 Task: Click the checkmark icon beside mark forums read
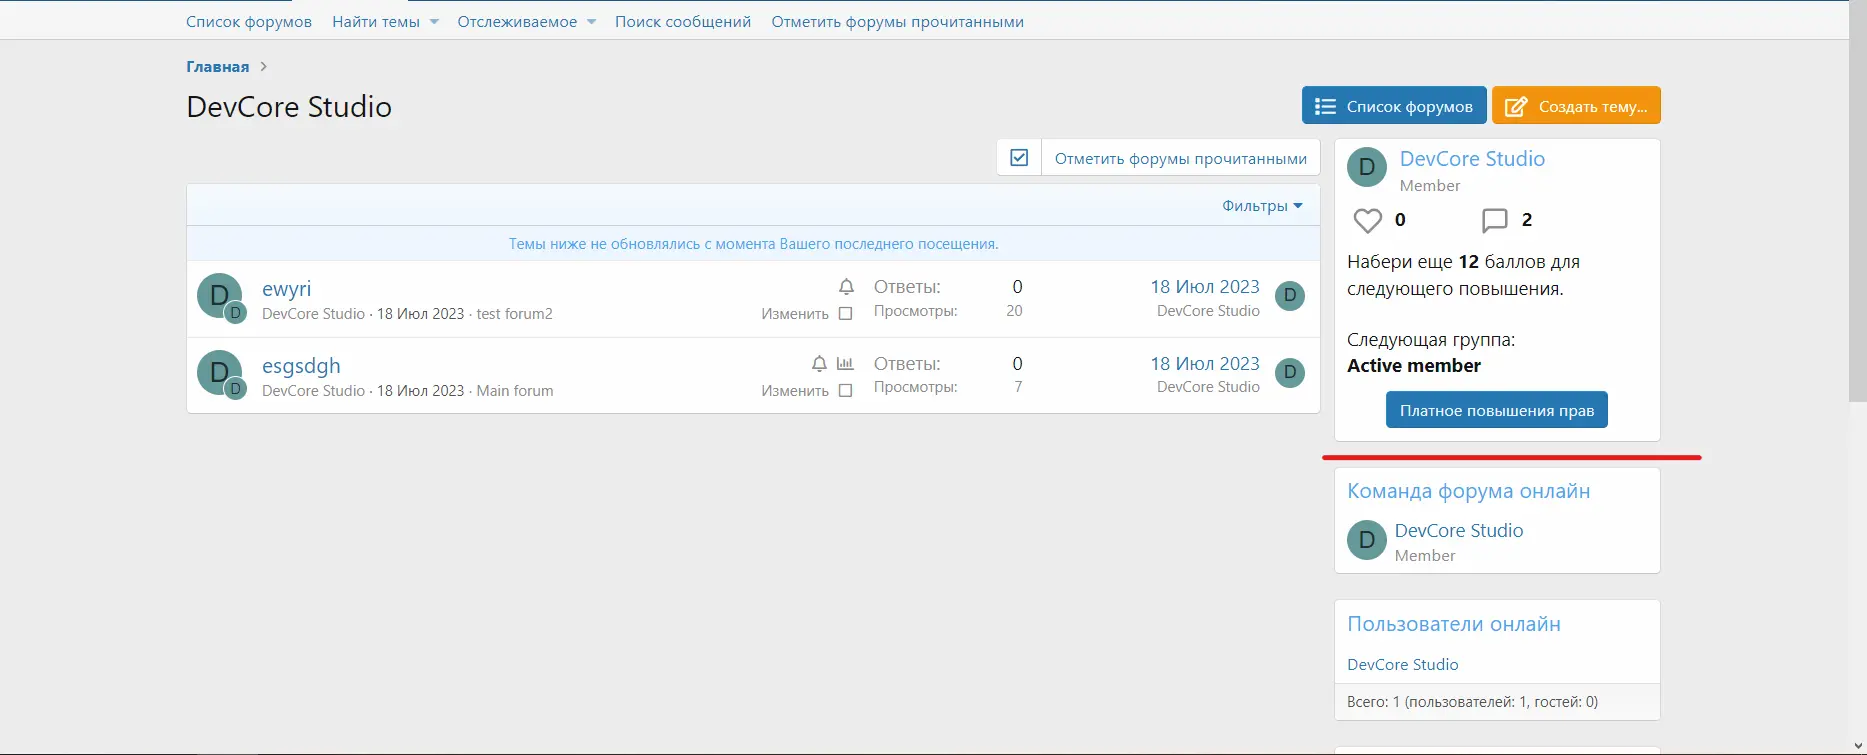(x=1019, y=158)
